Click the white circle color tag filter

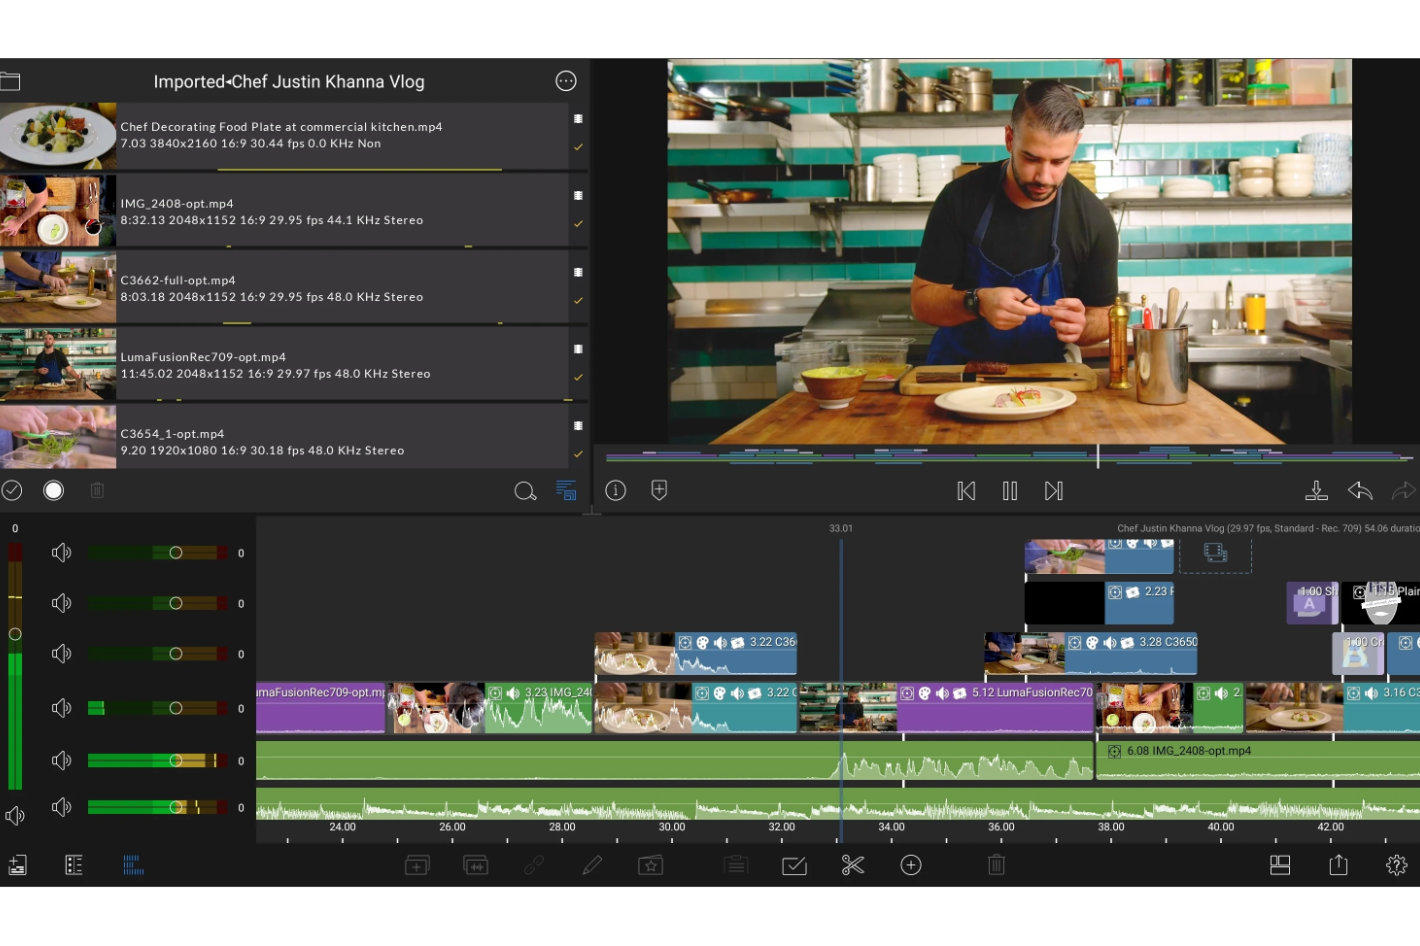54,490
